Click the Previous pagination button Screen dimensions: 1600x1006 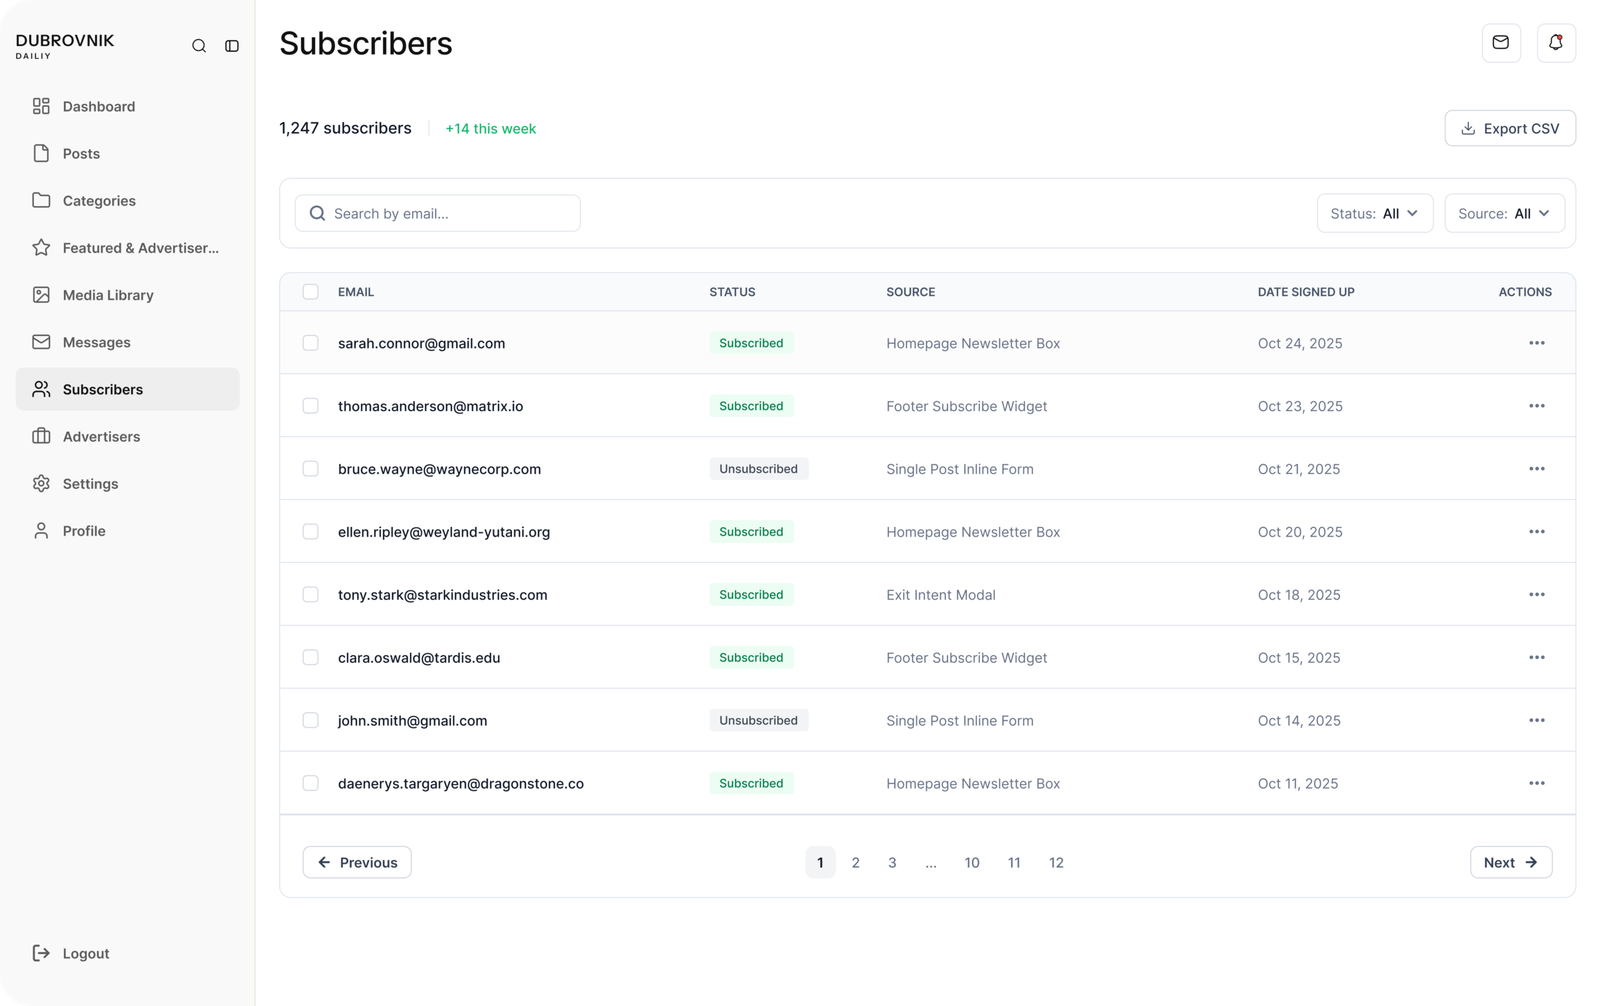[x=357, y=862]
